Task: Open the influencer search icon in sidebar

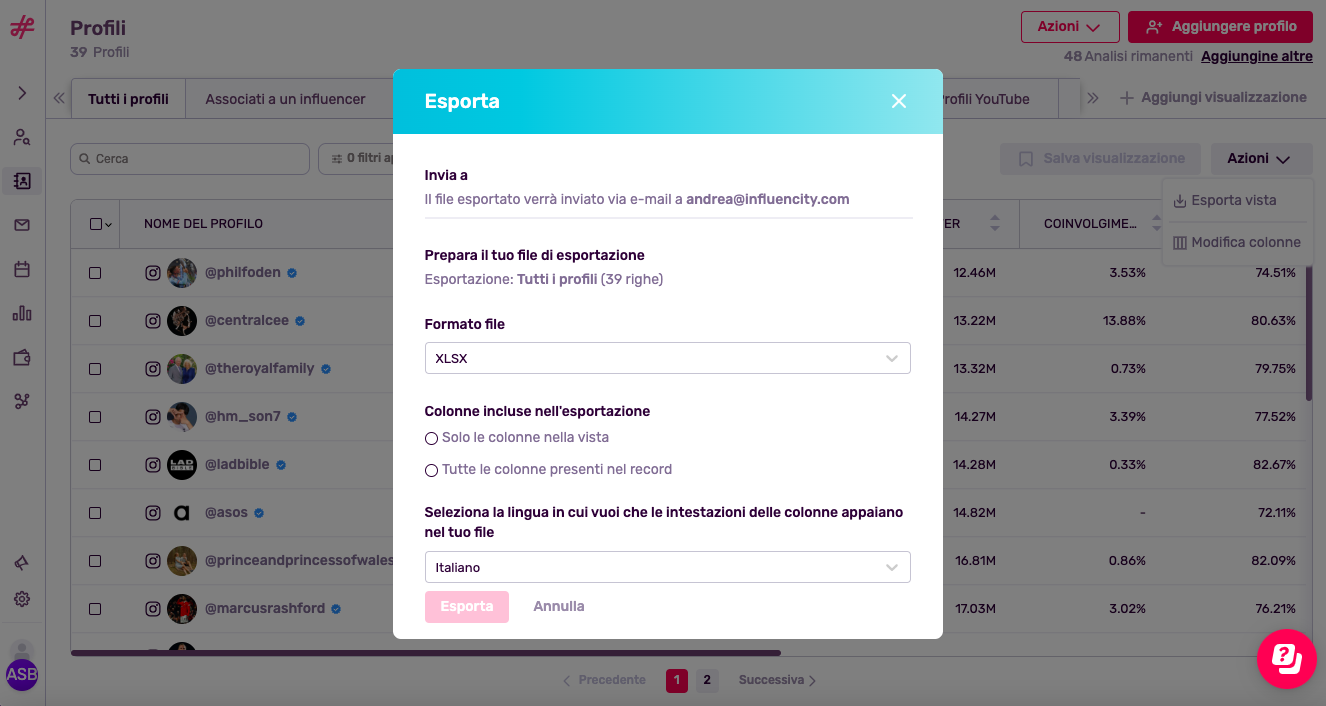Action: coord(22,137)
